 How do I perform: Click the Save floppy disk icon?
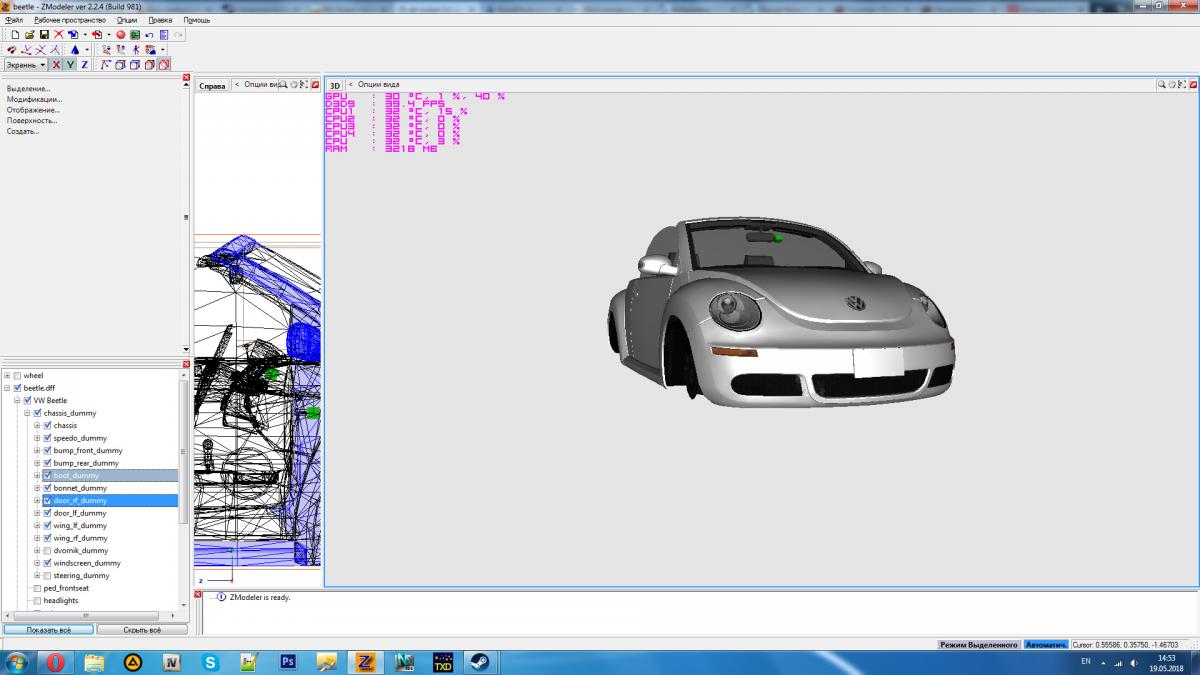point(44,34)
